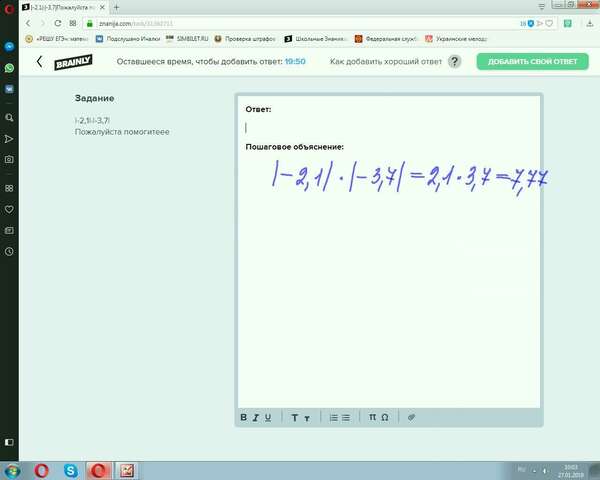Close the current browser tab
600x480 pixels.
click(102, 7)
